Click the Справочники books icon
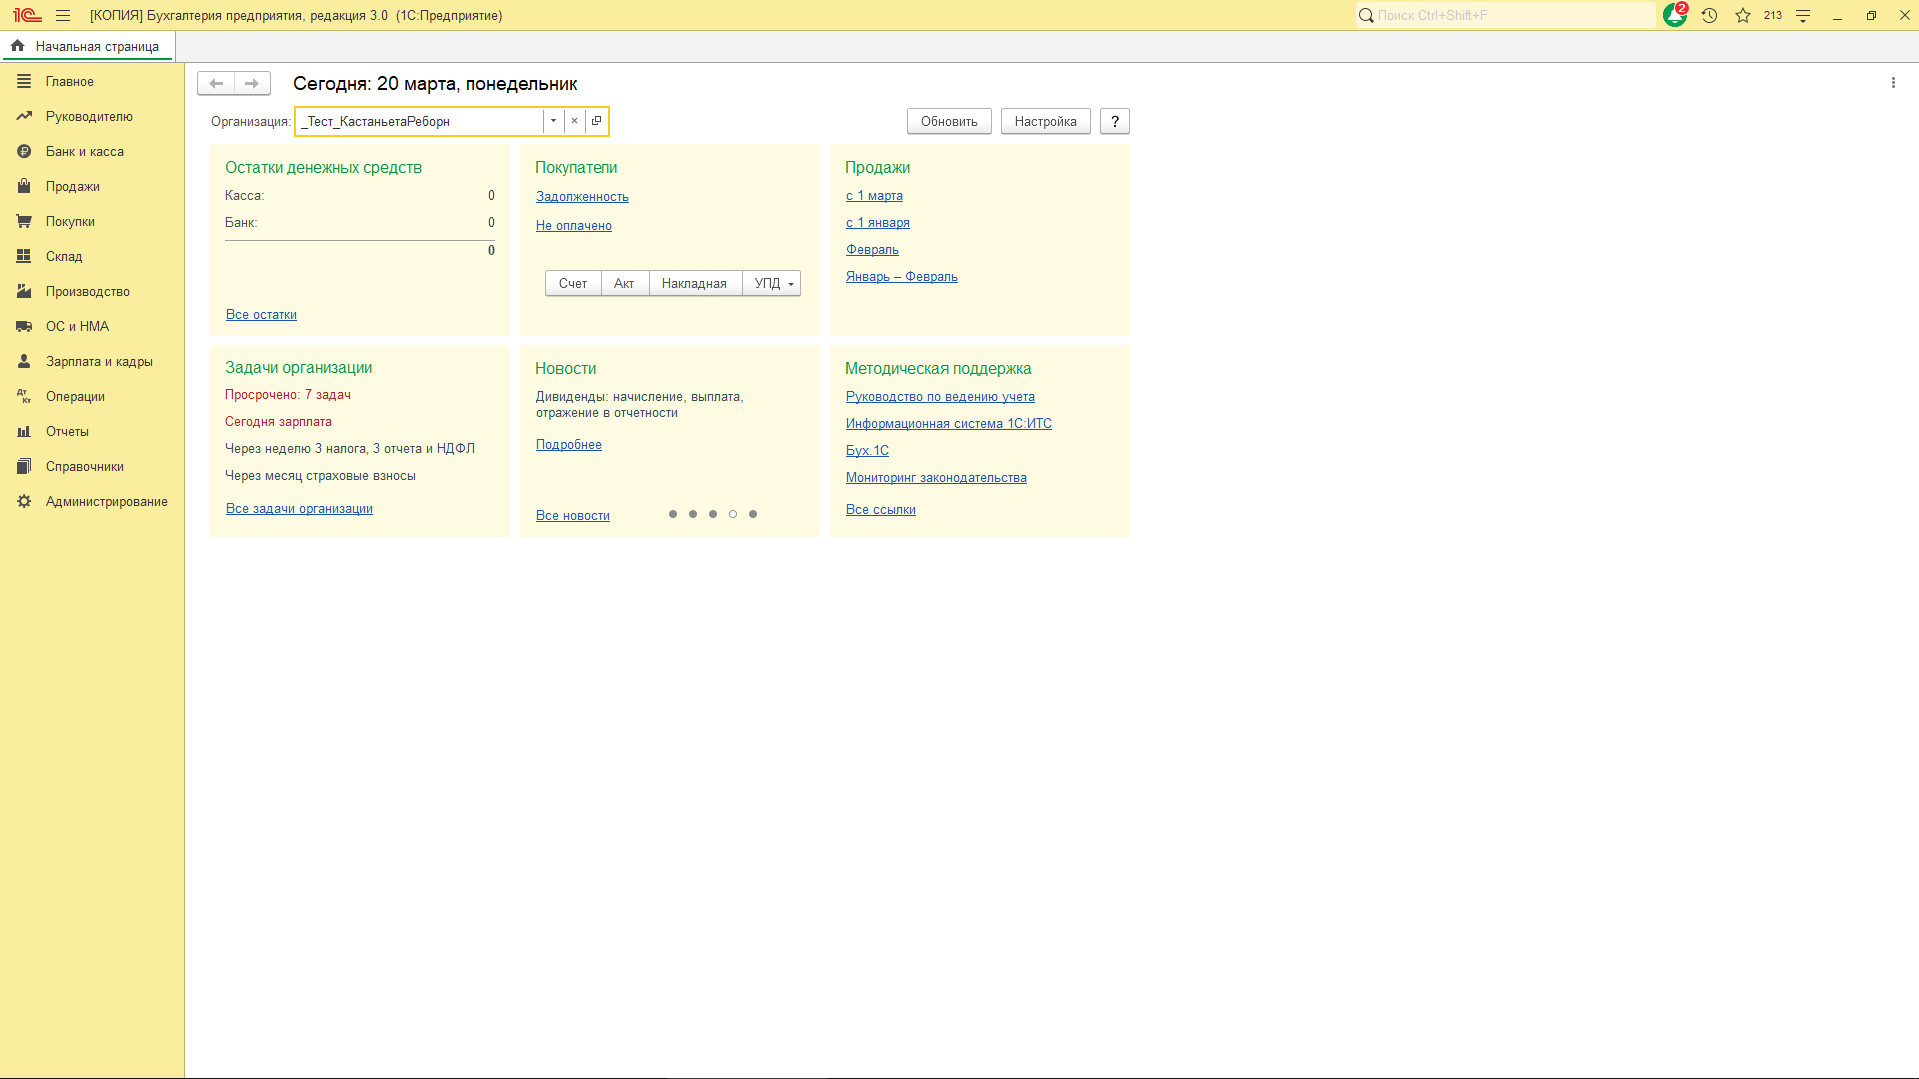The image size is (1919, 1079). (24, 467)
